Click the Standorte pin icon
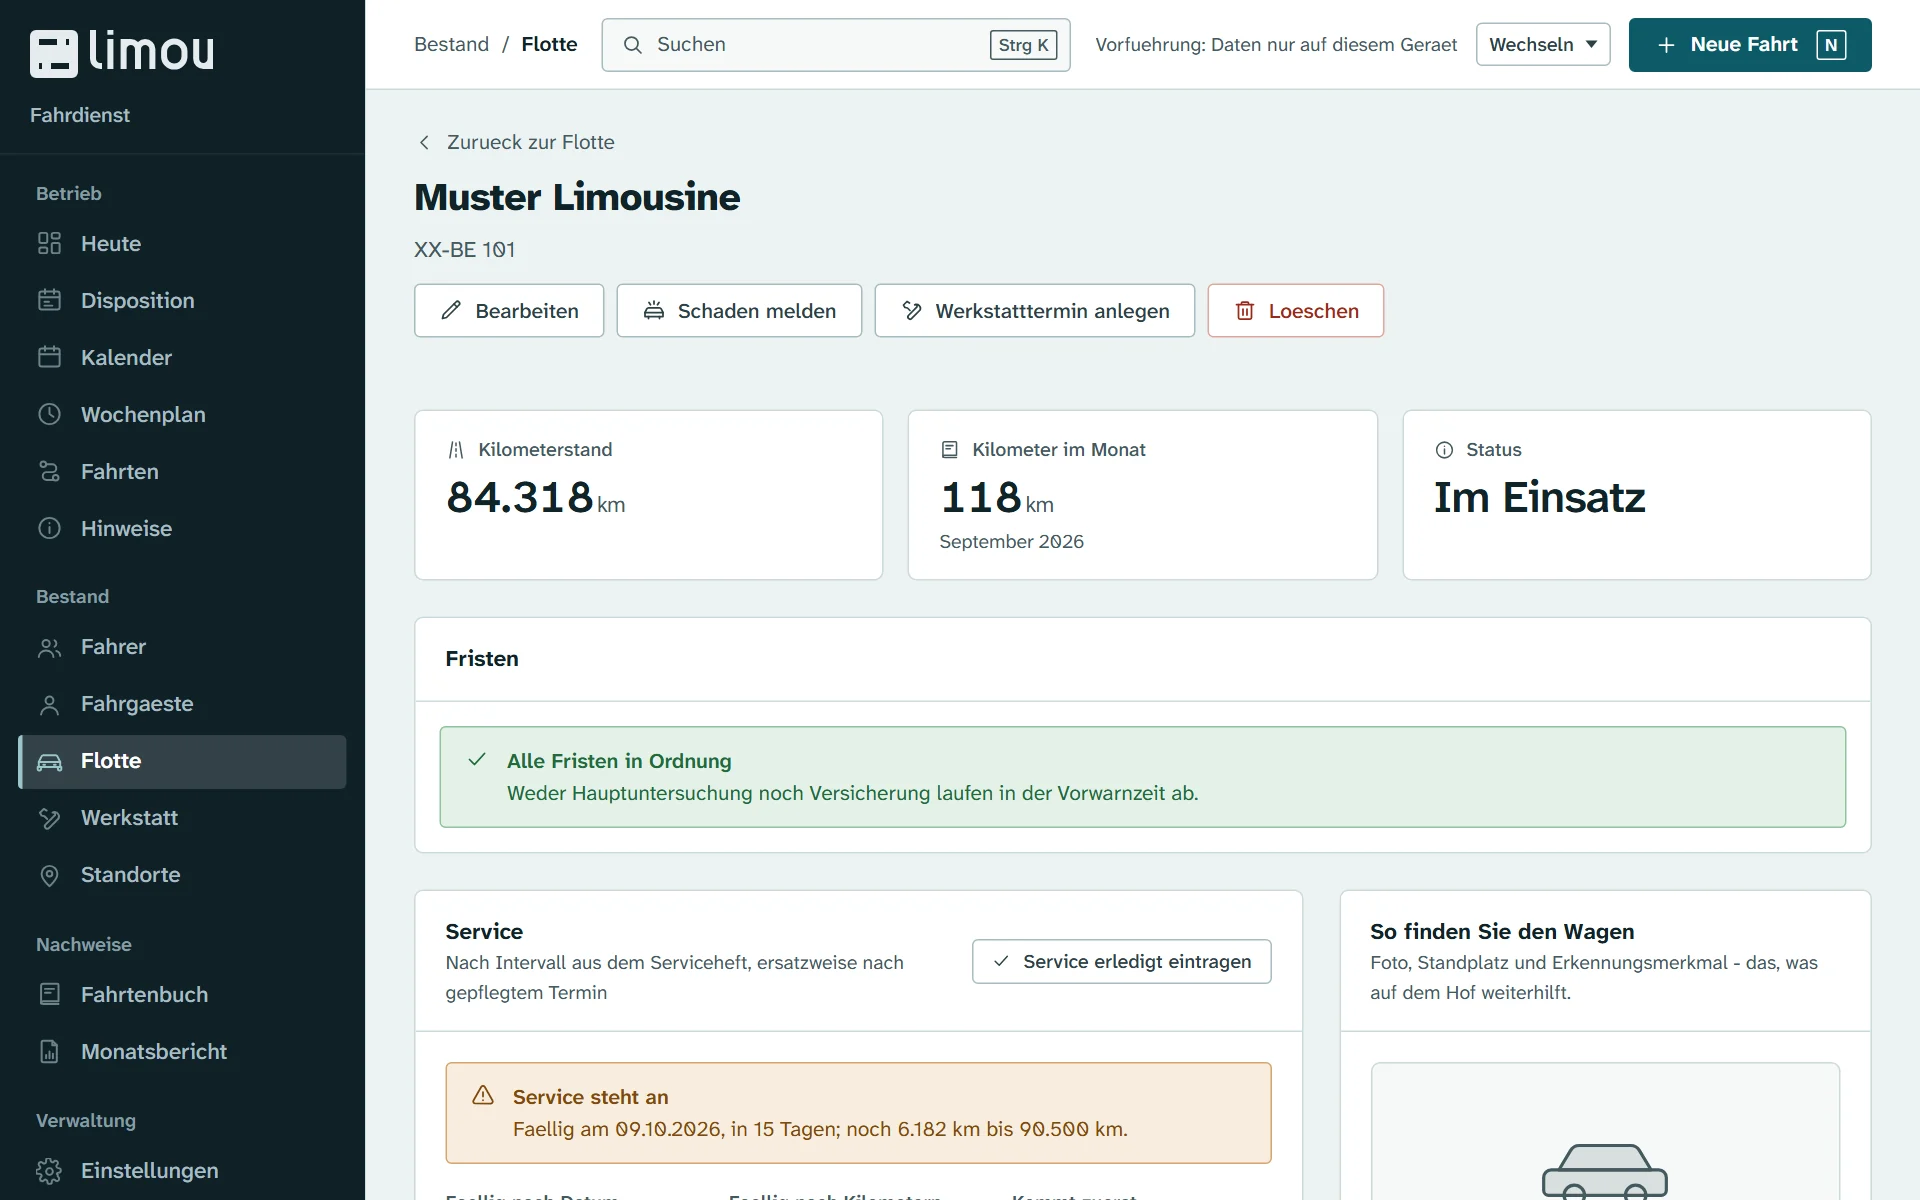This screenshot has height=1200, width=1920. pyautogui.click(x=49, y=875)
